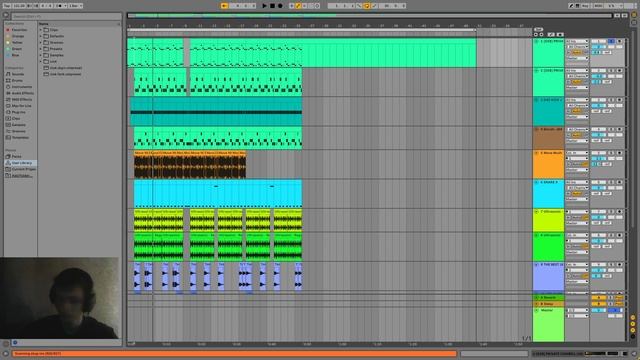This screenshot has height=360, width=640.
Task: Fold track 5 Mova Mvdh
Action: coord(536,153)
